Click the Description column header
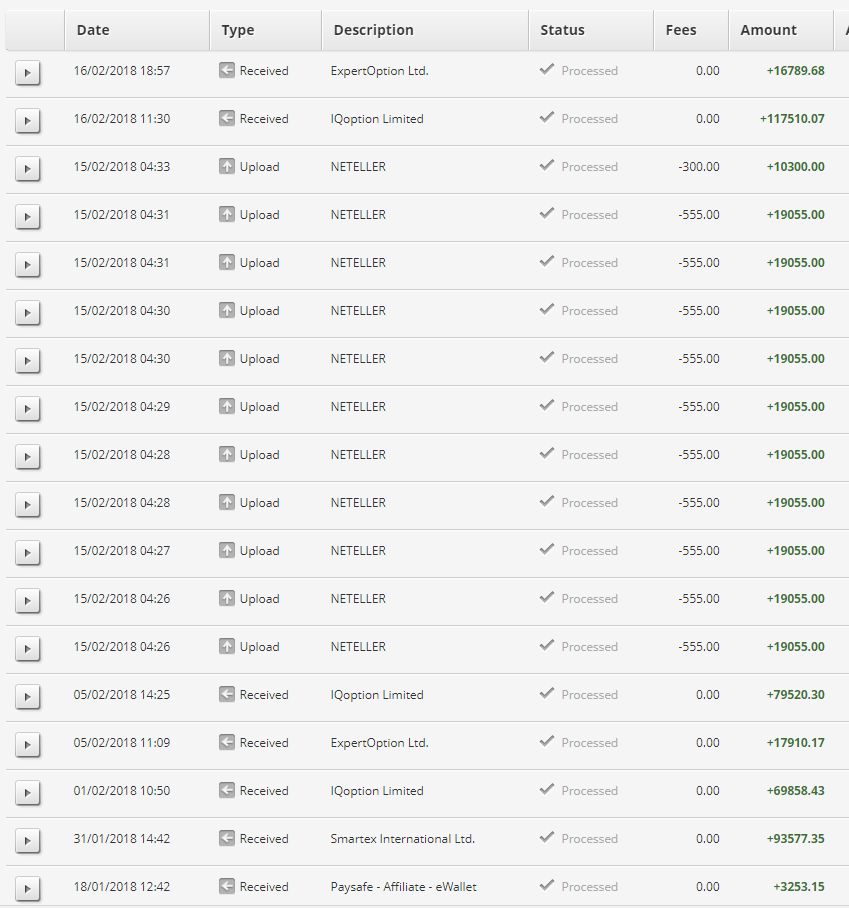The height and width of the screenshot is (908, 849). (x=373, y=30)
